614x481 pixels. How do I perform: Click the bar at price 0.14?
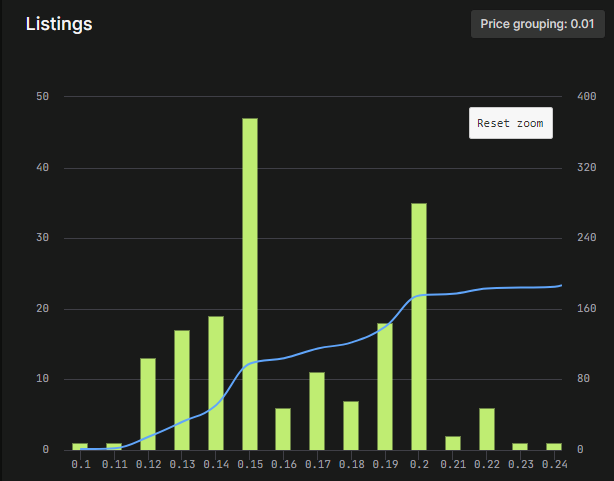(216, 383)
